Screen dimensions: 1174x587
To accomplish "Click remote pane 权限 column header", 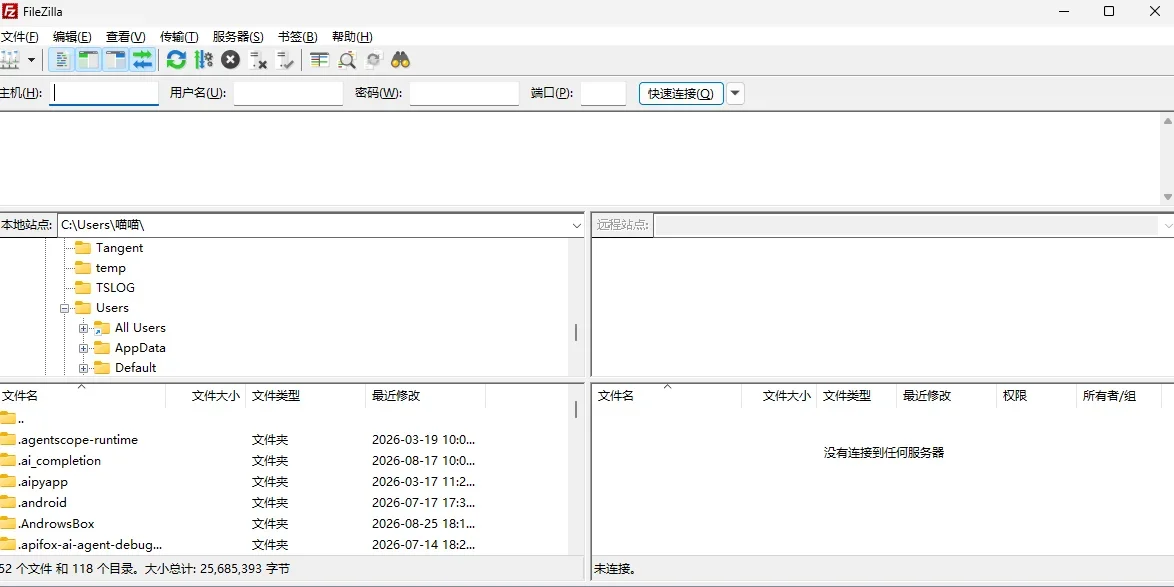I will (x=1037, y=396).
